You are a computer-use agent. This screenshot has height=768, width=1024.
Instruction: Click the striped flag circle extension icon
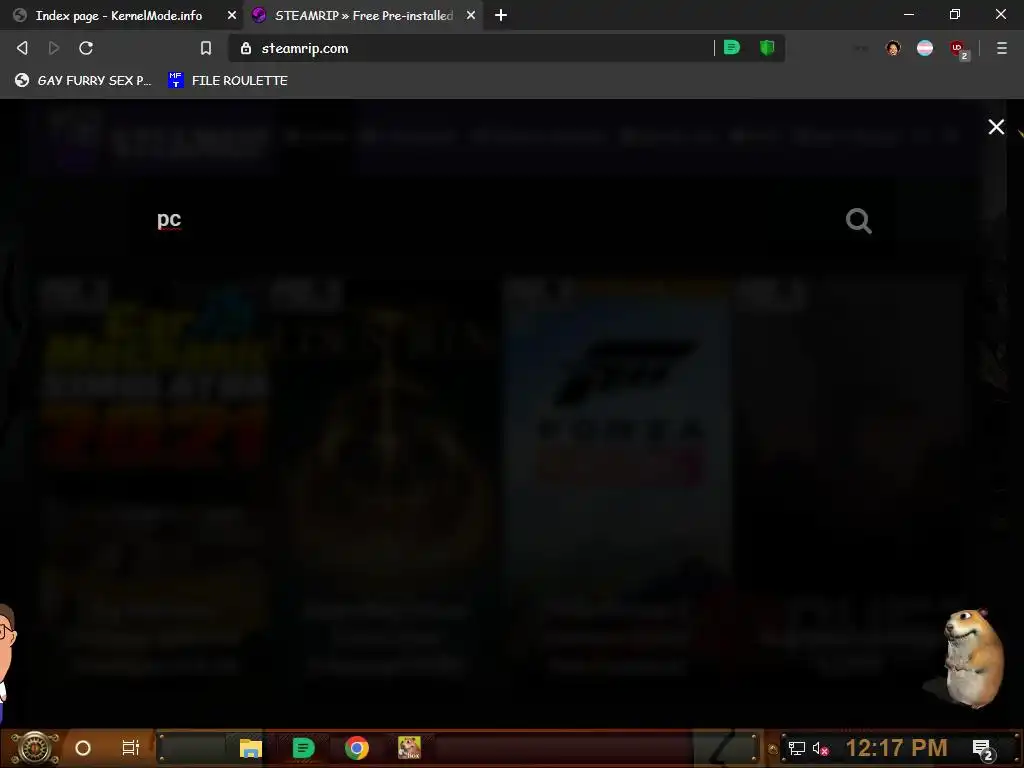tap(925, 48)
